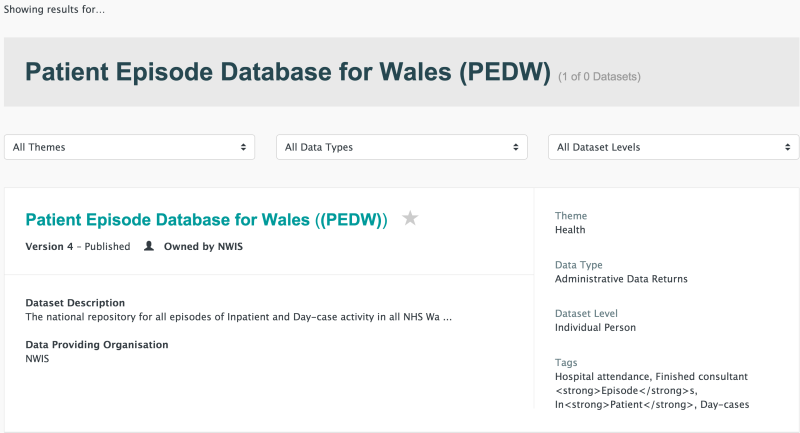Image resolution: width=800 pixels, height=433 pixels.
Task: Open the All Dataset Levels dropdown
Action: pos(673,147)
